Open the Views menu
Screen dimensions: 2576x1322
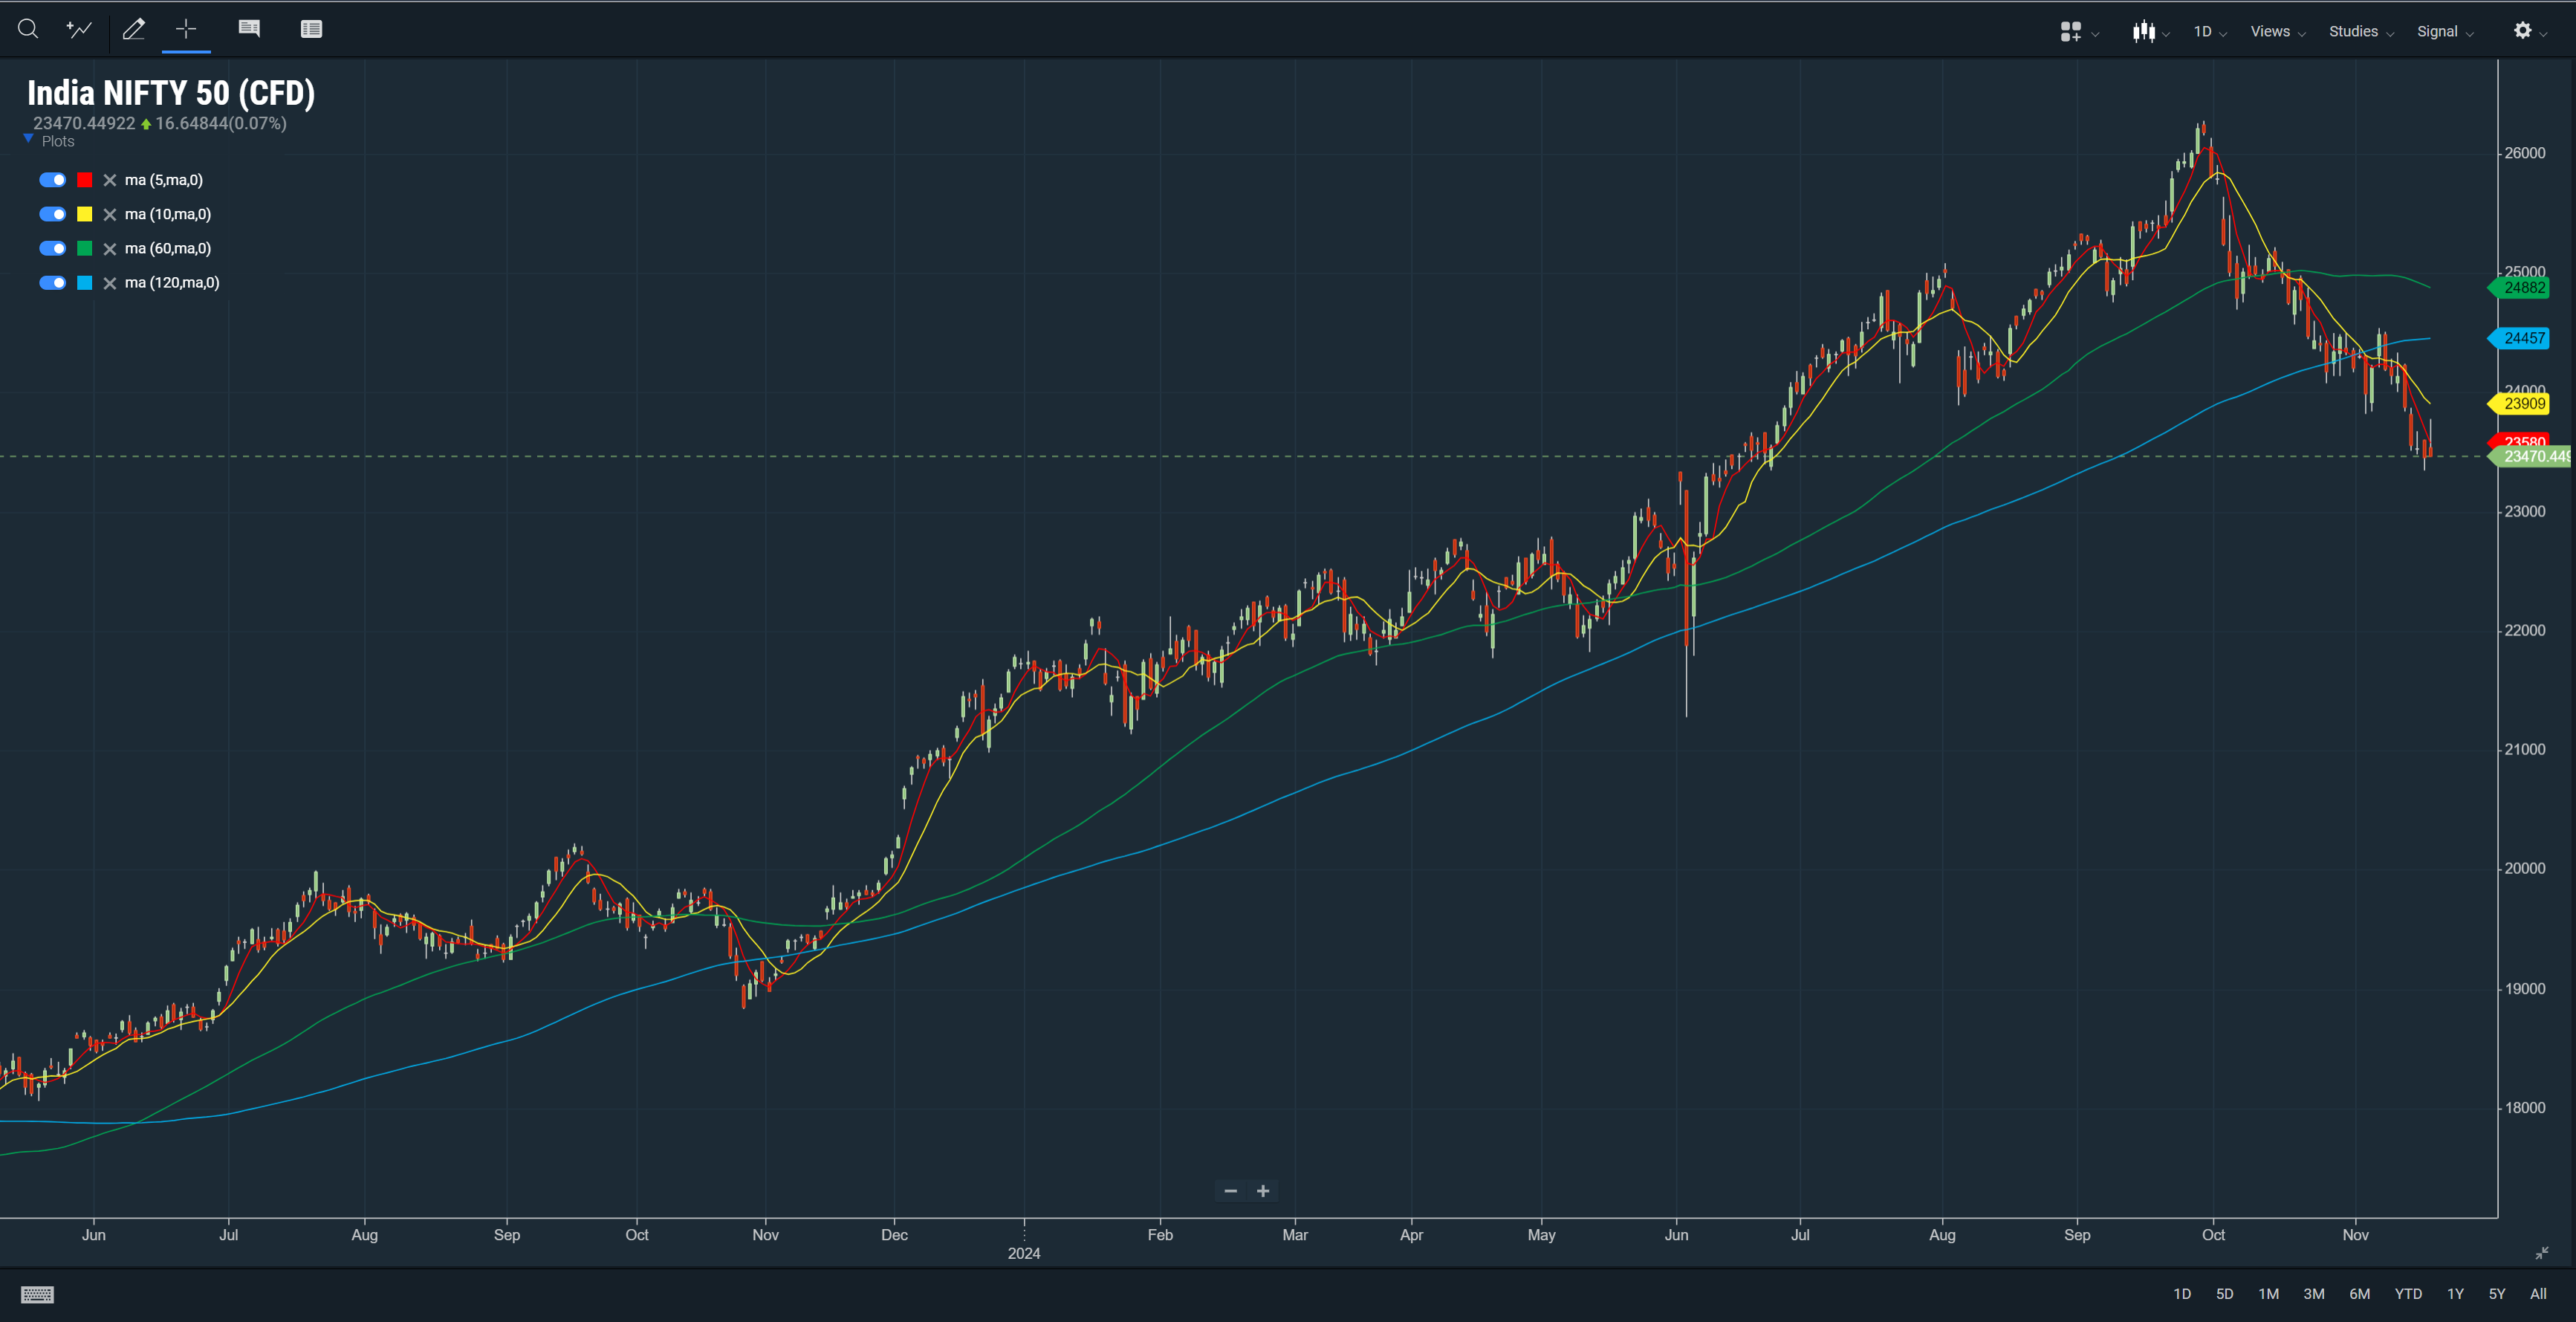tap(2276, 32)
